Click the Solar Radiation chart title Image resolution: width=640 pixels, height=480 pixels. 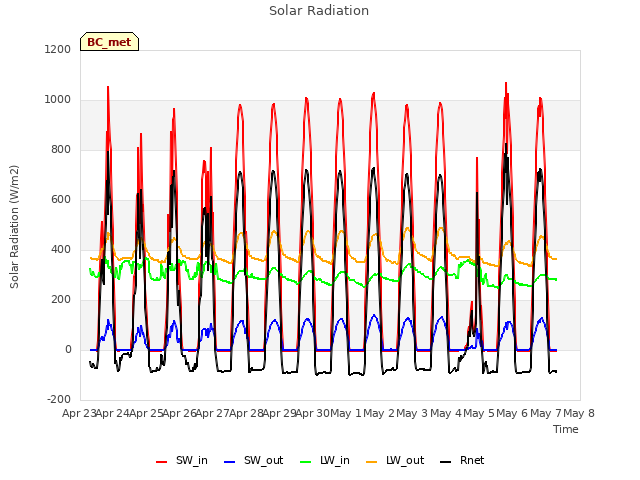pos(319,11)
